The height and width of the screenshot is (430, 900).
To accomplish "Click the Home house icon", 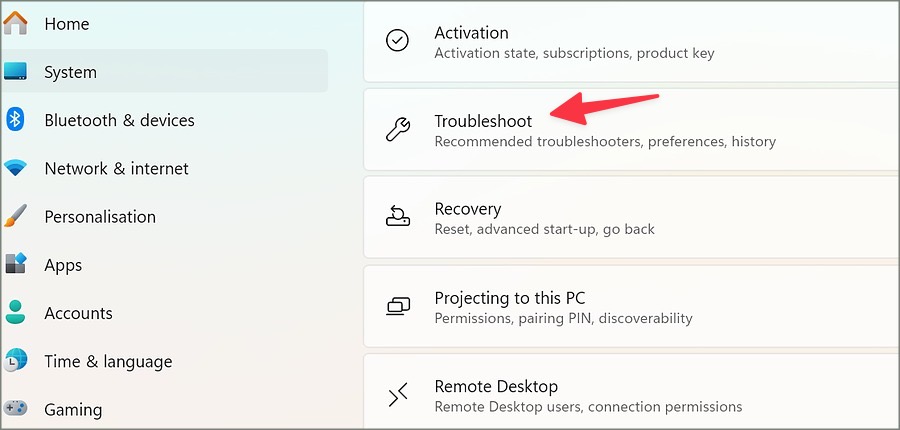I will point(16,23).
